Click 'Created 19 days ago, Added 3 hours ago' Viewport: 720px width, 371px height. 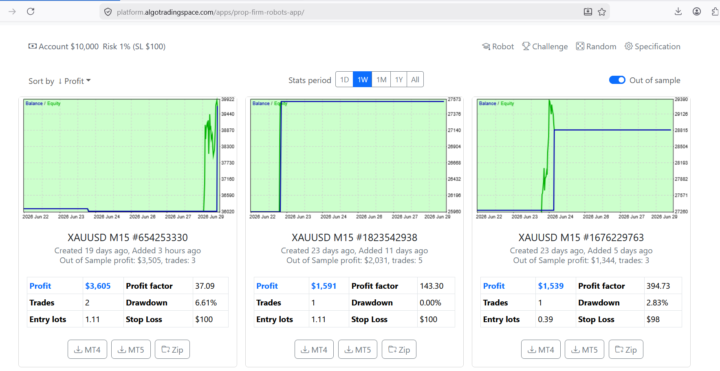coord(128,251)
